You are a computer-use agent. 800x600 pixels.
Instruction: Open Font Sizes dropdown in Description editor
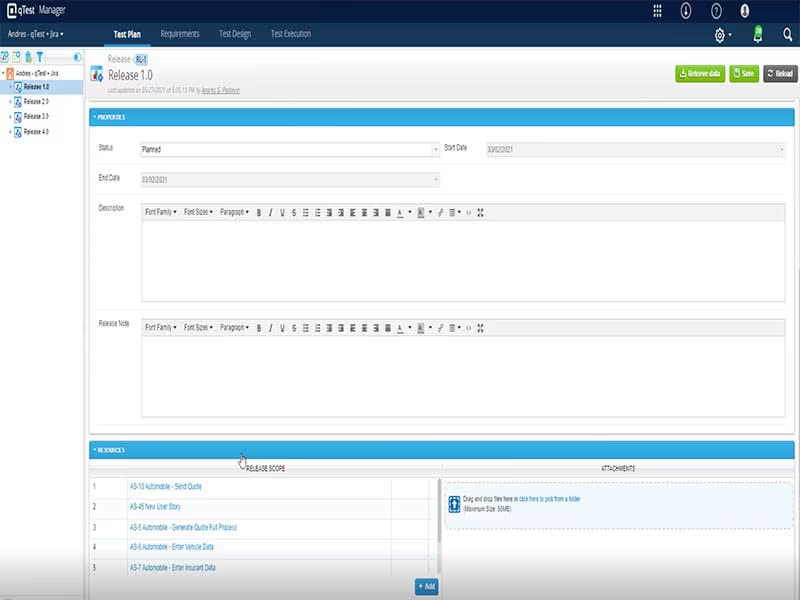pos(198,212)
